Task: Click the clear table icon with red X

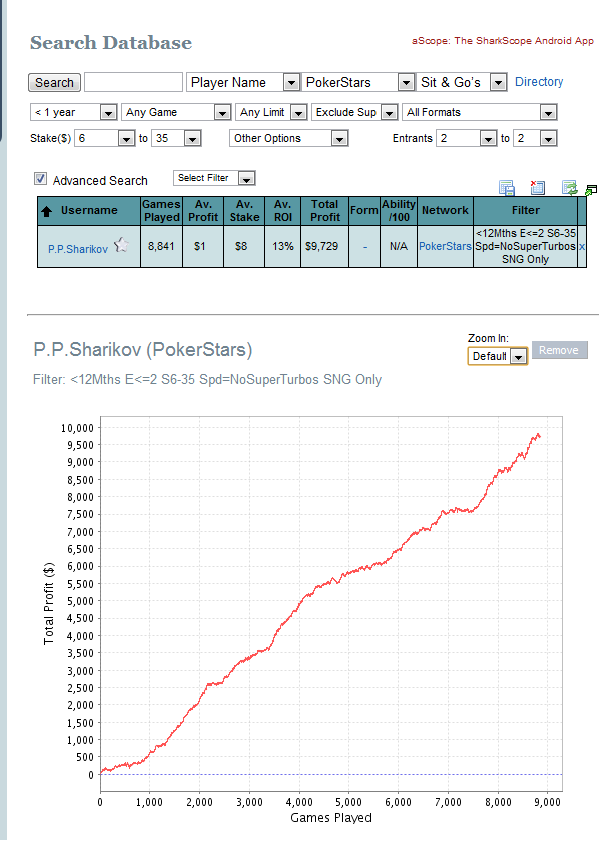Action: [x=537, y=187]
